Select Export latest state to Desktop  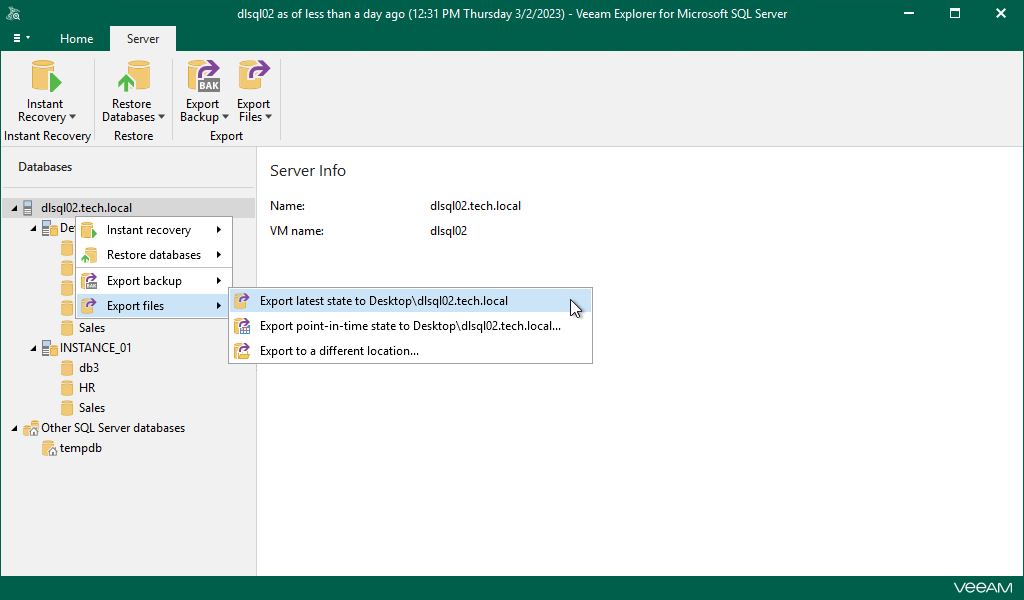[x=410, y=301]
